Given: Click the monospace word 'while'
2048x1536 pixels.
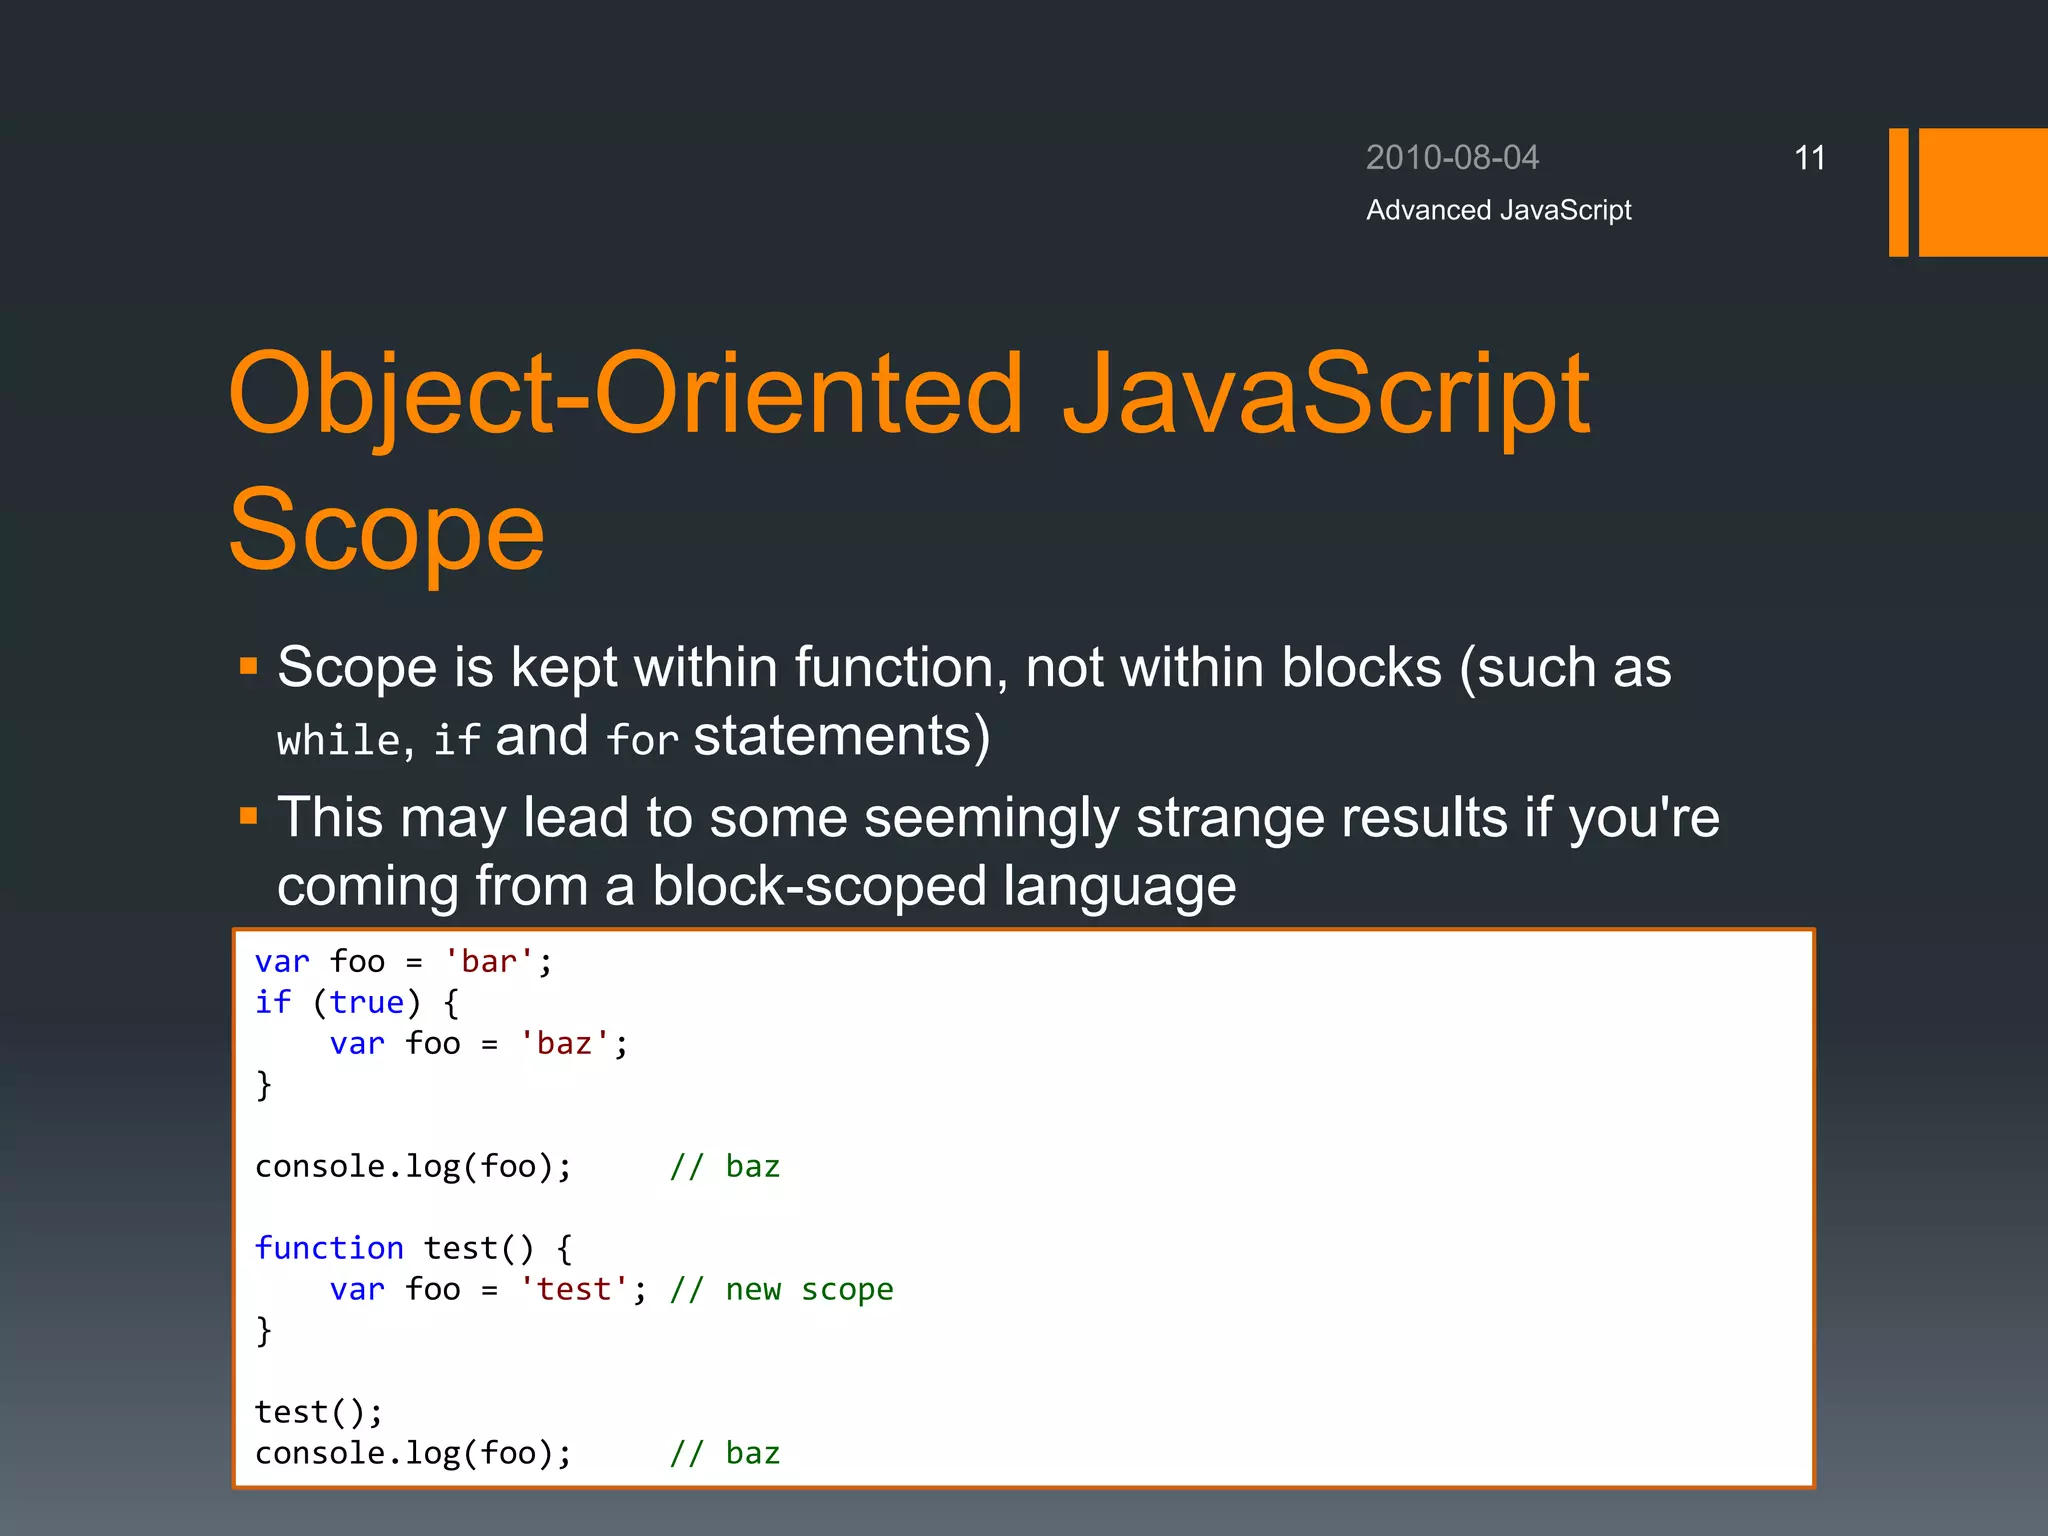Looking at the screenshot, I should [x=338, y=741].
